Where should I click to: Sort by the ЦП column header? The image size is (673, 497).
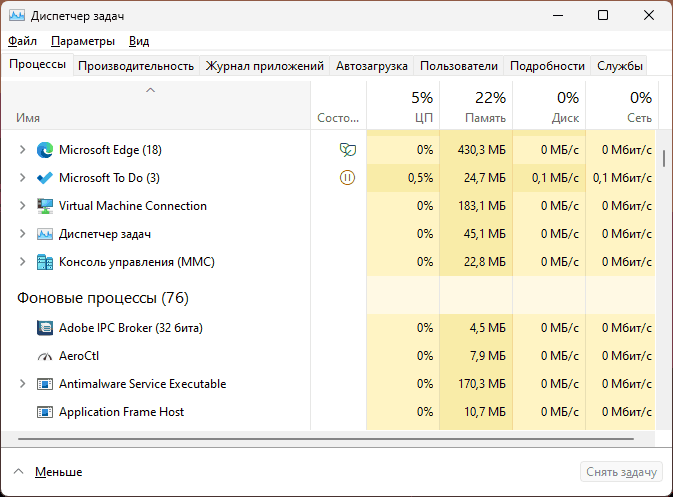pos(403,106)
